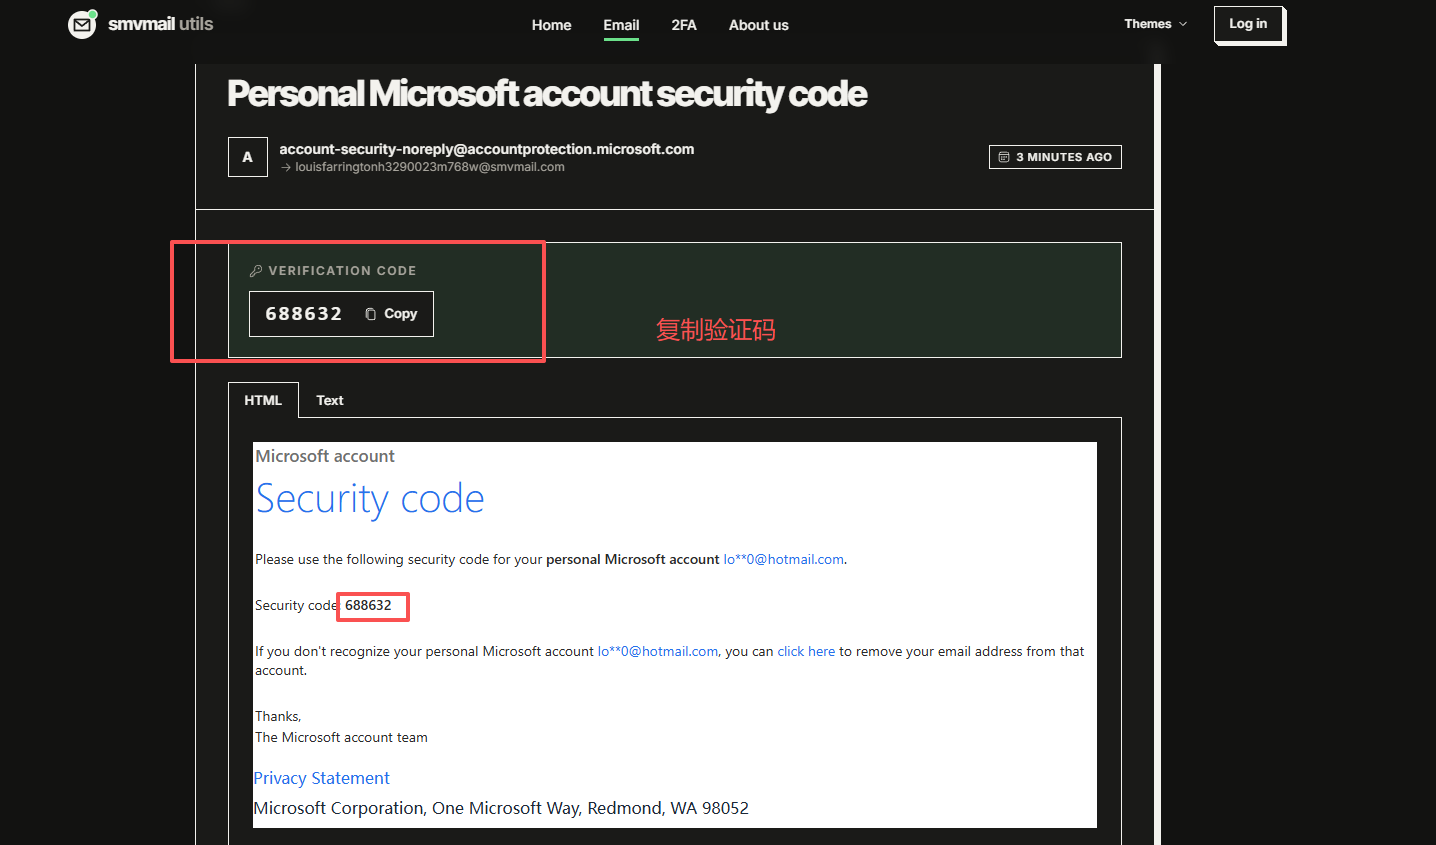This screenshot has width=1436, height=845.
Task: Click the recipient address louisfarringtonh3290023m768w@smvmail.com
Action: pos(430,167)
